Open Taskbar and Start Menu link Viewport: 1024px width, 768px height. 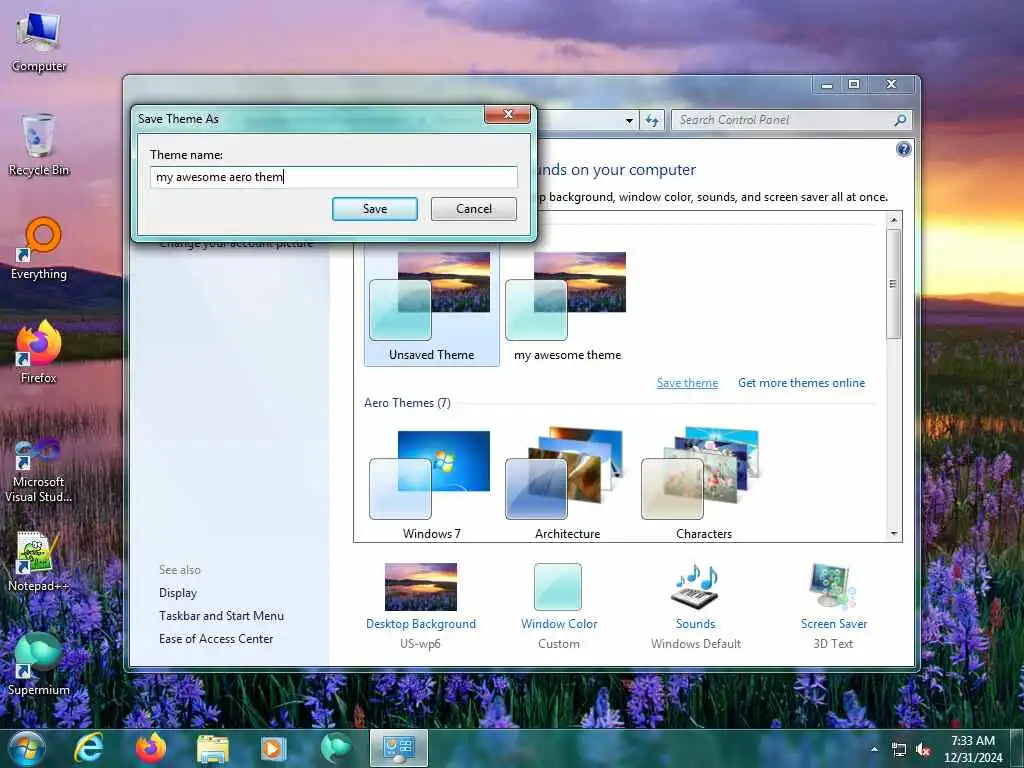[x=221, y=616]
